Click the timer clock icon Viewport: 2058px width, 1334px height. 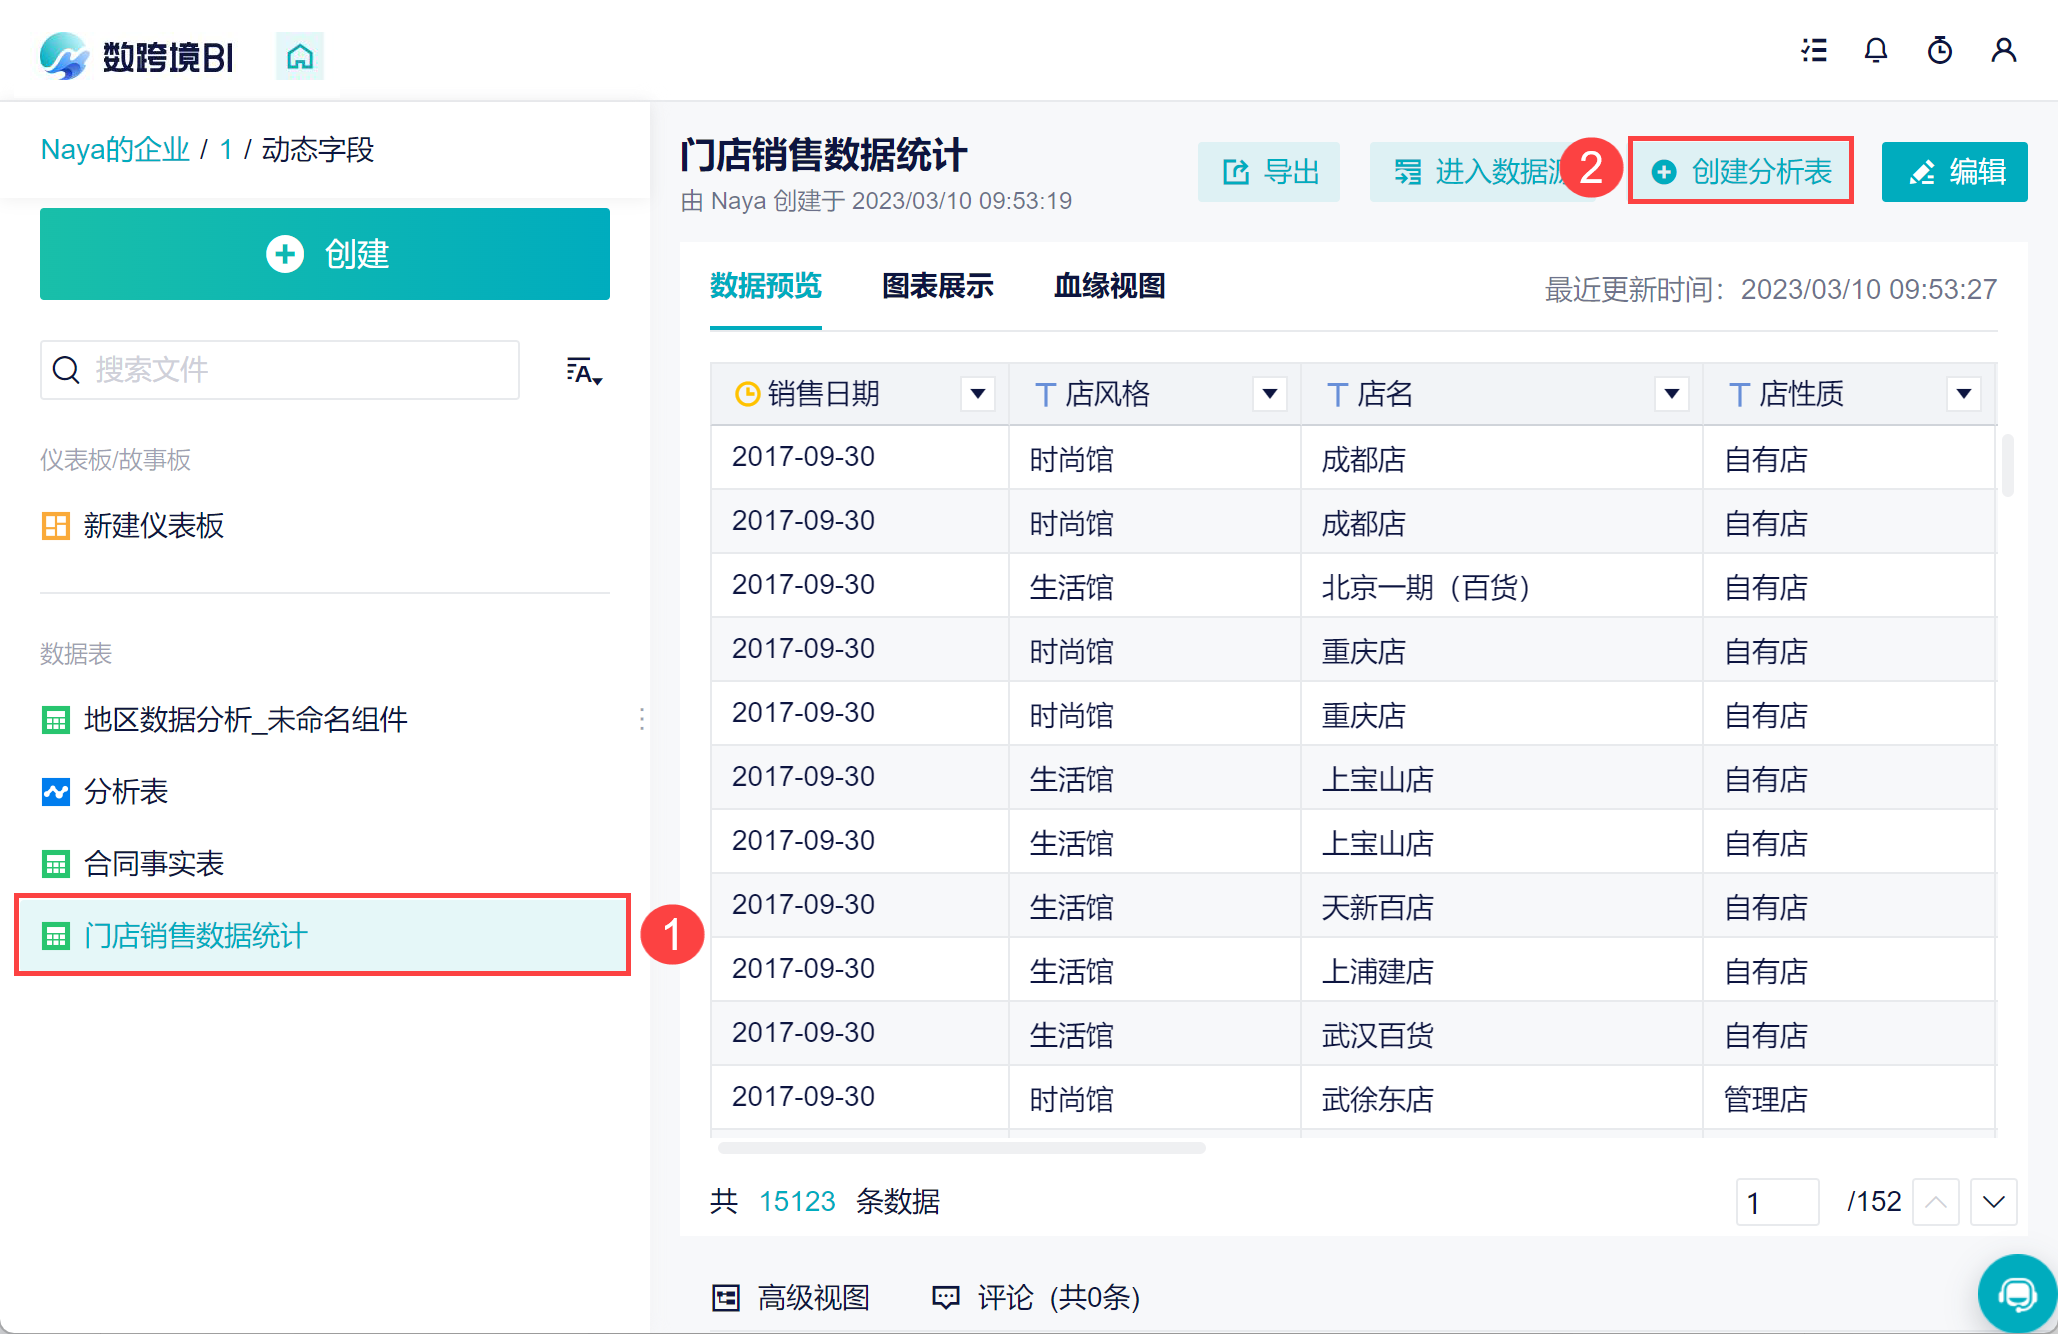click(x=1939, y=50)
